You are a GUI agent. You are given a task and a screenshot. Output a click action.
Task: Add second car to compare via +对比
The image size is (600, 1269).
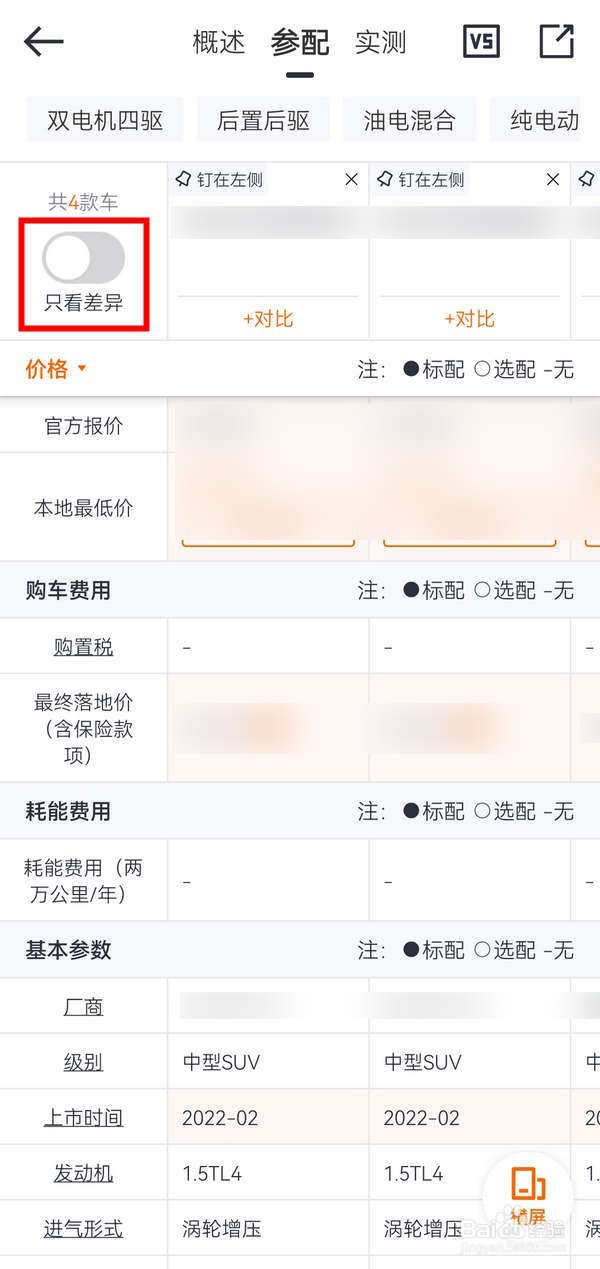(x=470, y=319)
